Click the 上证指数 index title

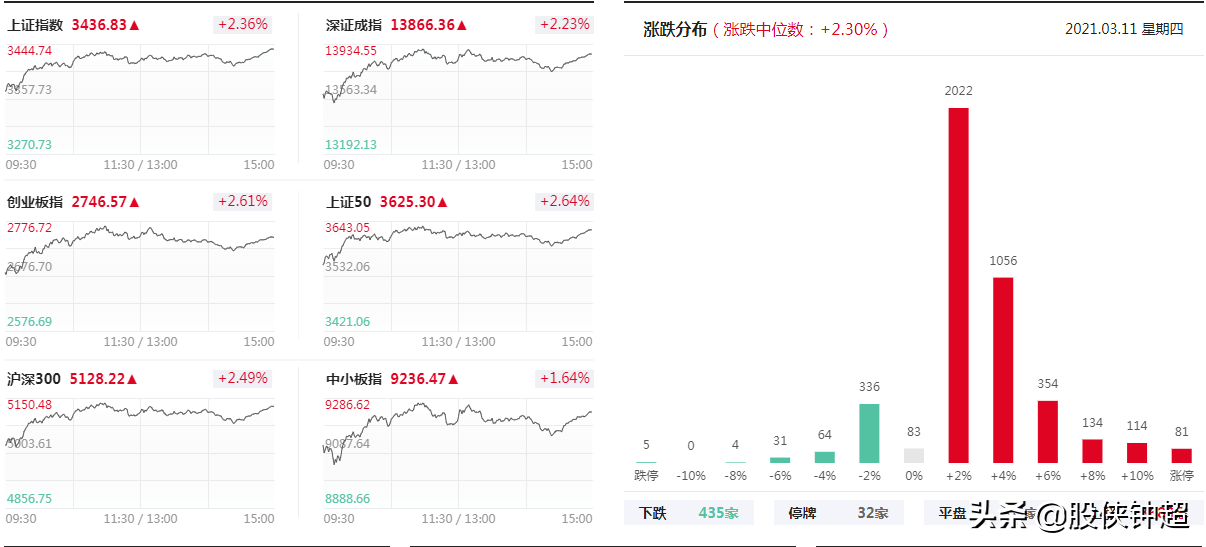35,24
